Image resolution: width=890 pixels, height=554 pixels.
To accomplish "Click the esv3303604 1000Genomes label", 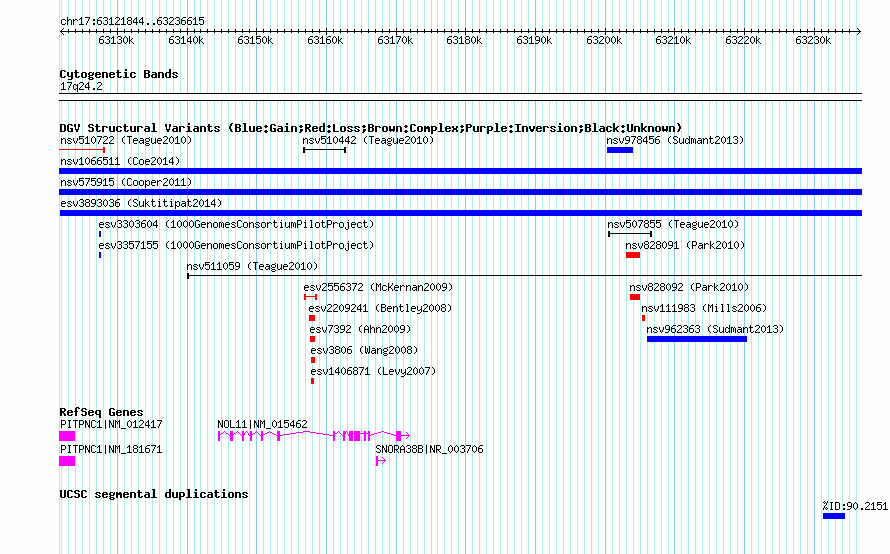I will (x=236, y=224).
